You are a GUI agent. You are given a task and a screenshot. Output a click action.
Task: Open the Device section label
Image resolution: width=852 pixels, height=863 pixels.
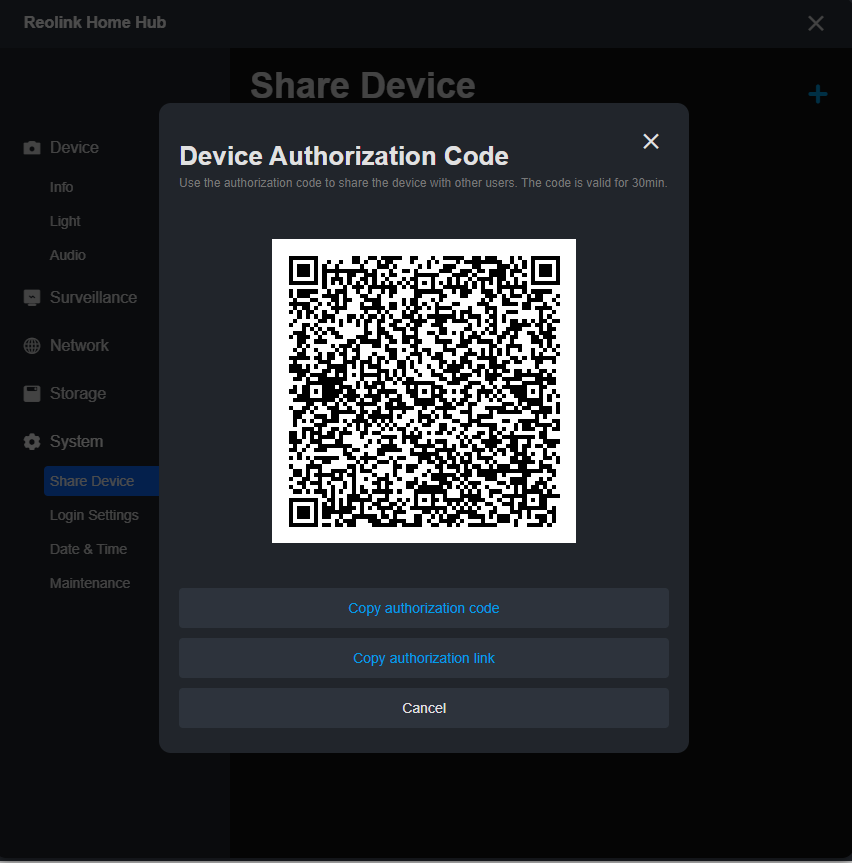click(x=74, y=148)
